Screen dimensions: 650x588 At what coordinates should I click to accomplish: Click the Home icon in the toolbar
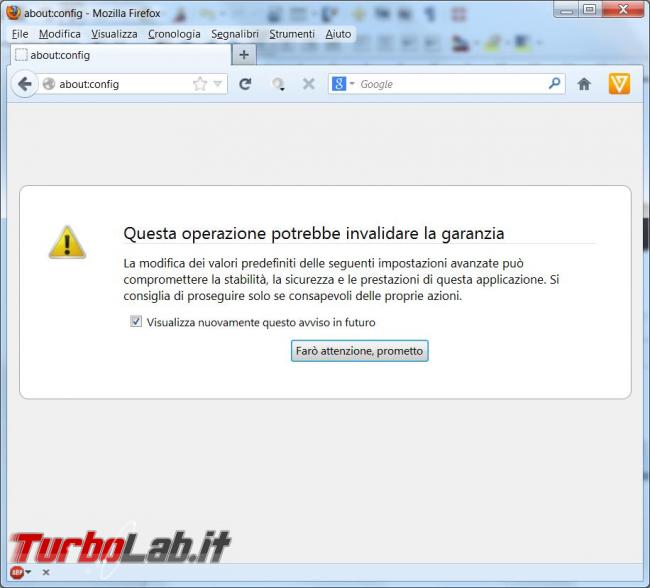tap(584, 84)
